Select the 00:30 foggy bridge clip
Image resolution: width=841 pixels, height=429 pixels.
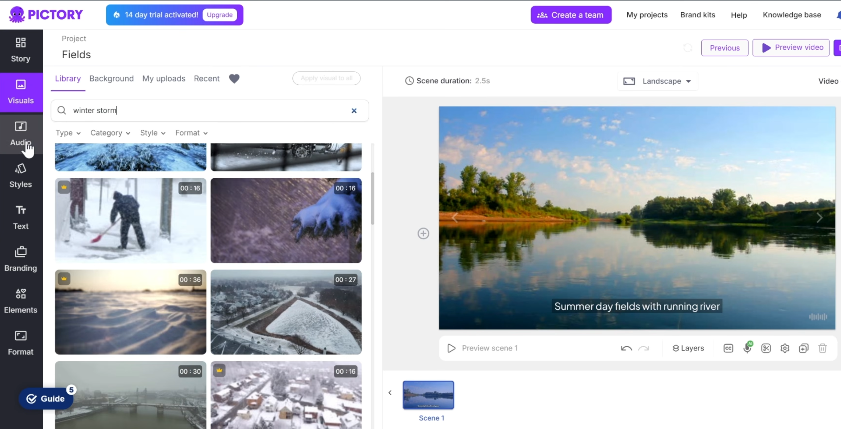pyautogui.click(x=130, y=395)
